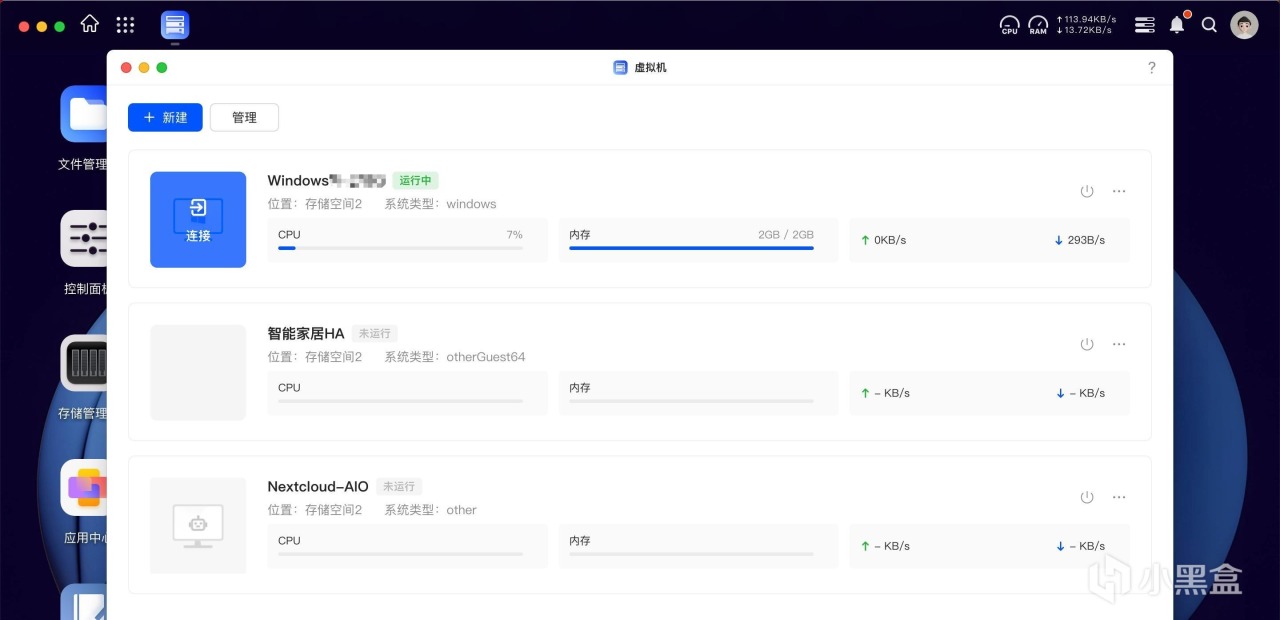Viewport: 1280px width, 620px height.
Task: Click the 管理 button
Action: click(x=244, y=117)
